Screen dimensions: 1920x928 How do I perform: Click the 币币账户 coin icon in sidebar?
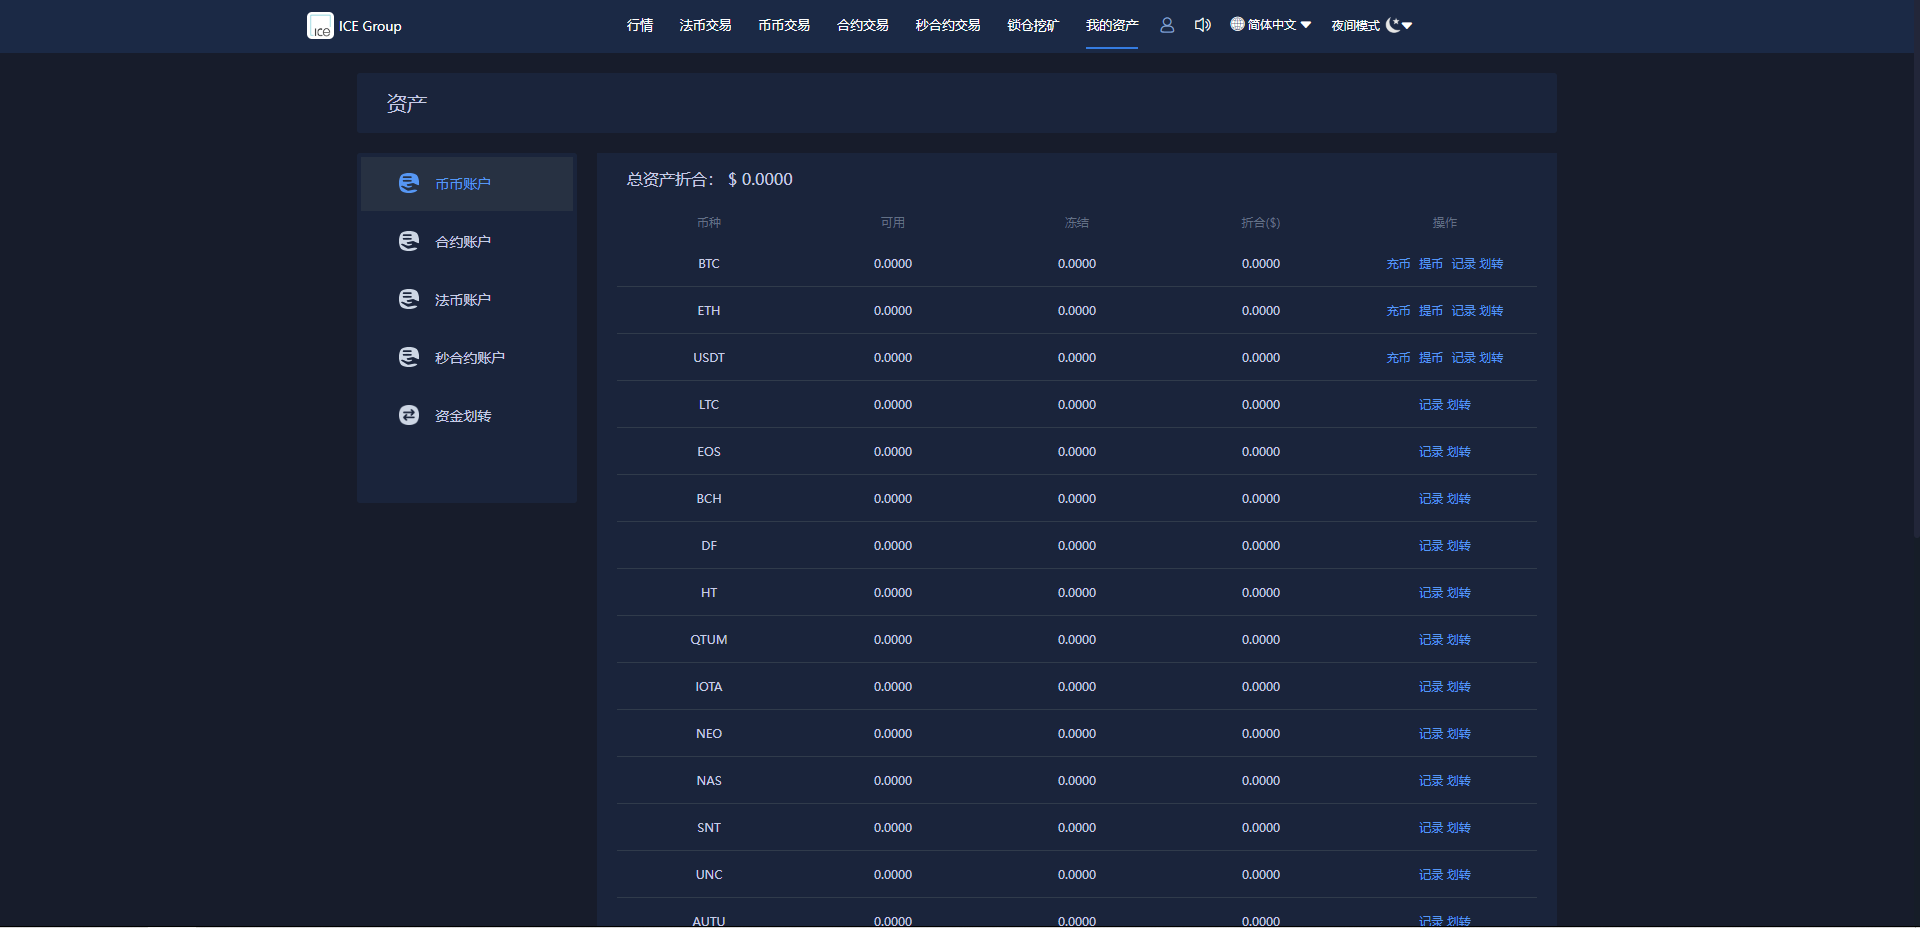pyautogui.click(x=409, y=183)
